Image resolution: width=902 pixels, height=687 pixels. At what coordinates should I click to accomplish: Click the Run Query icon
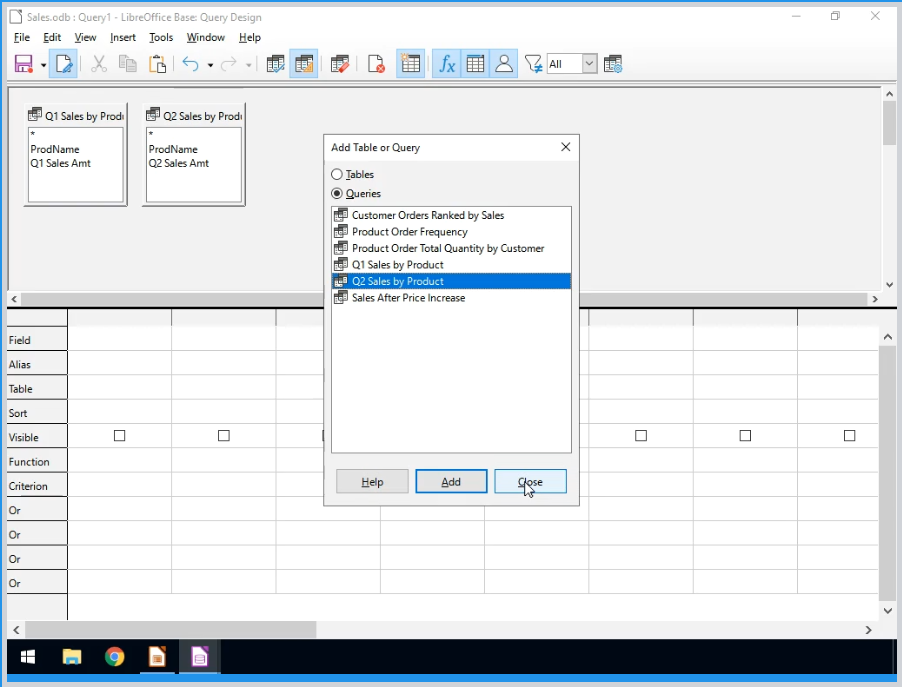[x=276, y=64]
